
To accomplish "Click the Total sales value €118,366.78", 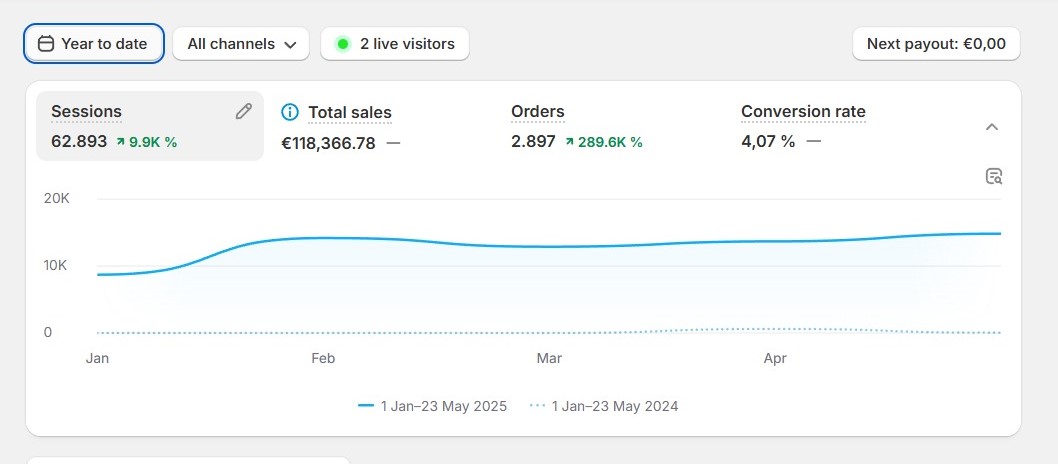I will (x=328, y=143).
